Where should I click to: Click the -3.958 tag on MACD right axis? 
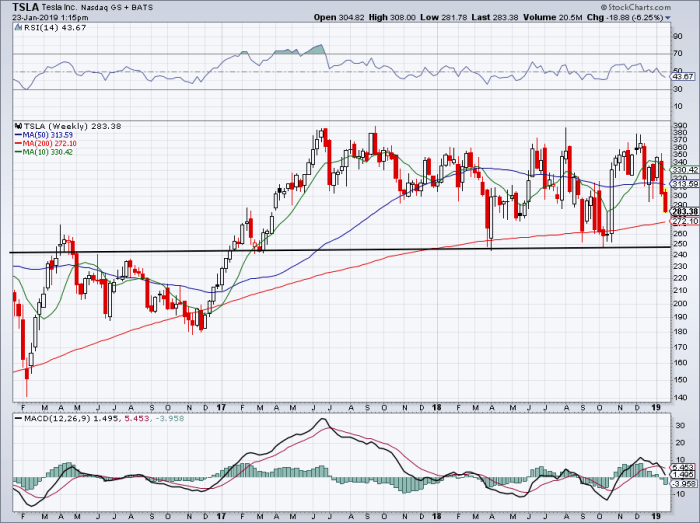pos(683,484)
